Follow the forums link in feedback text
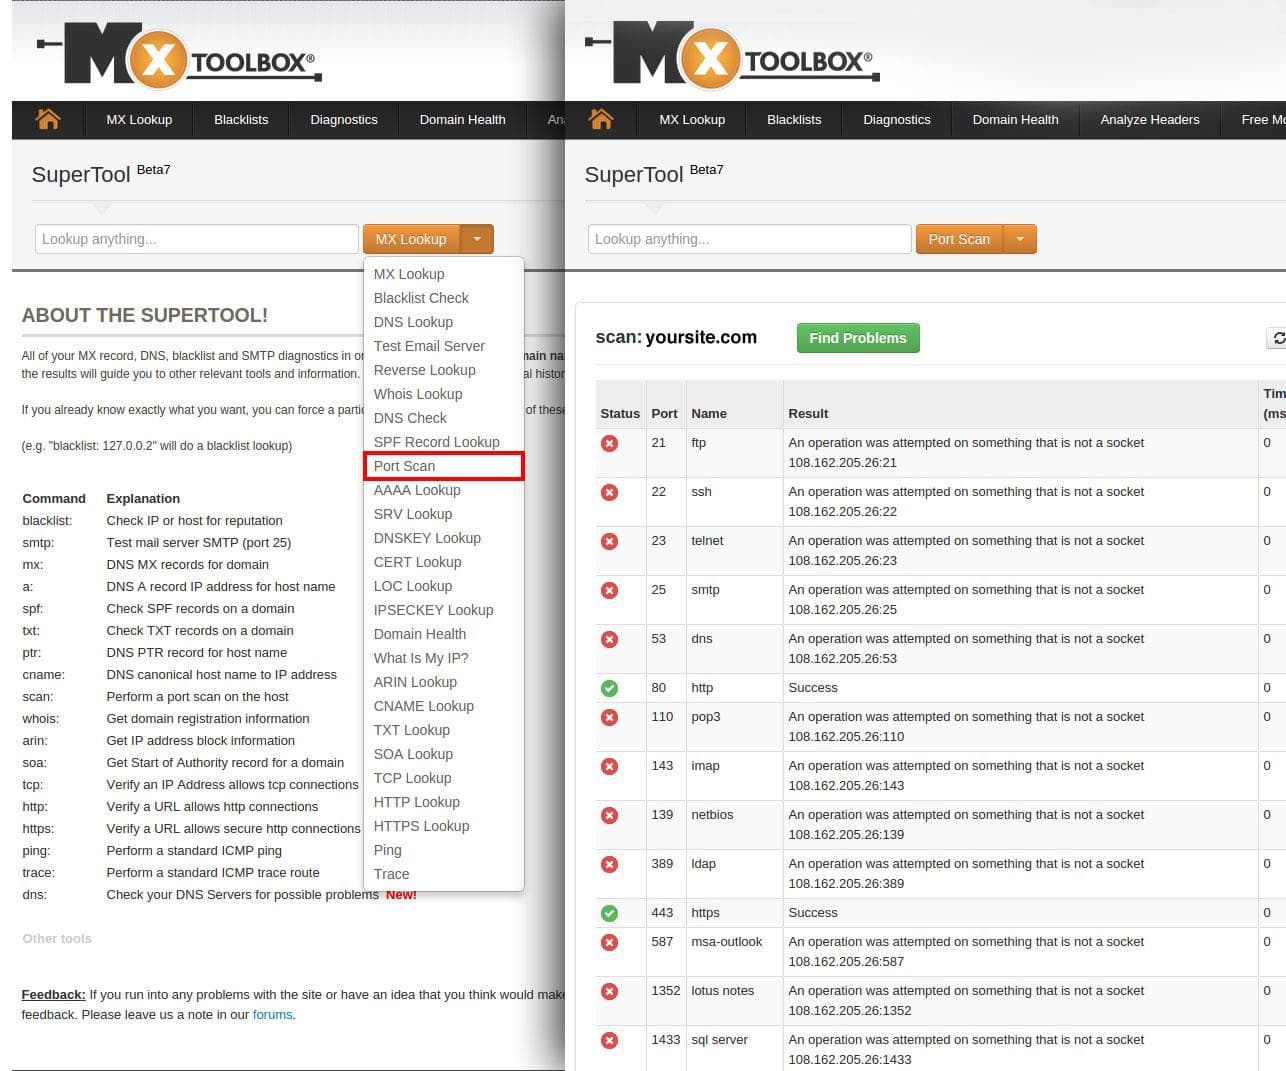This screenshot has width=1286, height=1071. pos(272,1014)
